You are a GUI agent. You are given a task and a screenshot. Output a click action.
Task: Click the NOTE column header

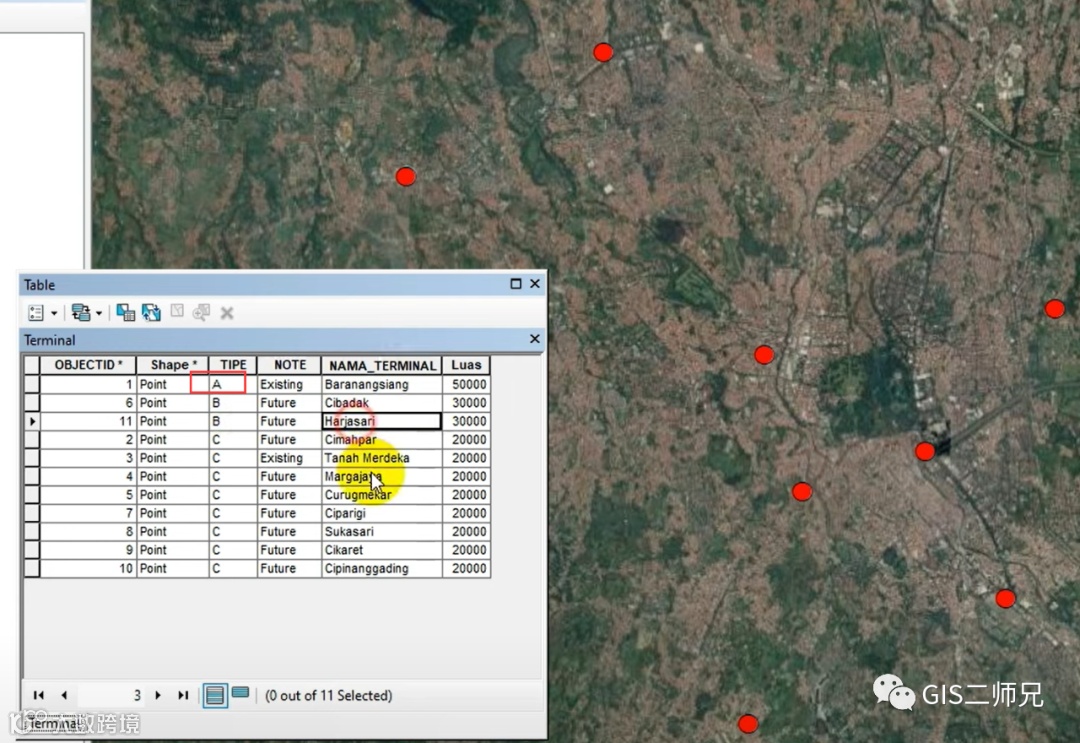[x=289, y=365]
